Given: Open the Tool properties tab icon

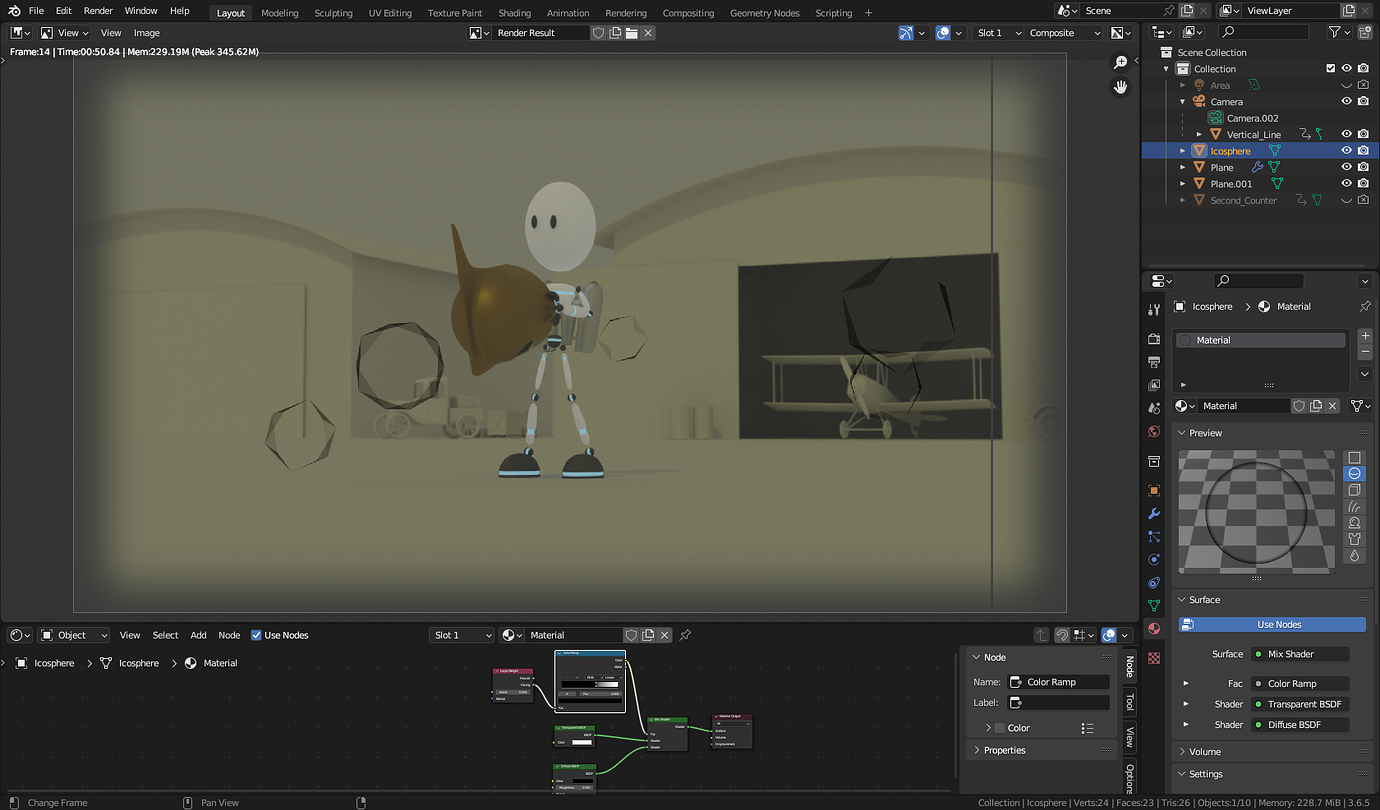Looking at the screenshot, I should pyautogui.click(x=1154, y=310).
